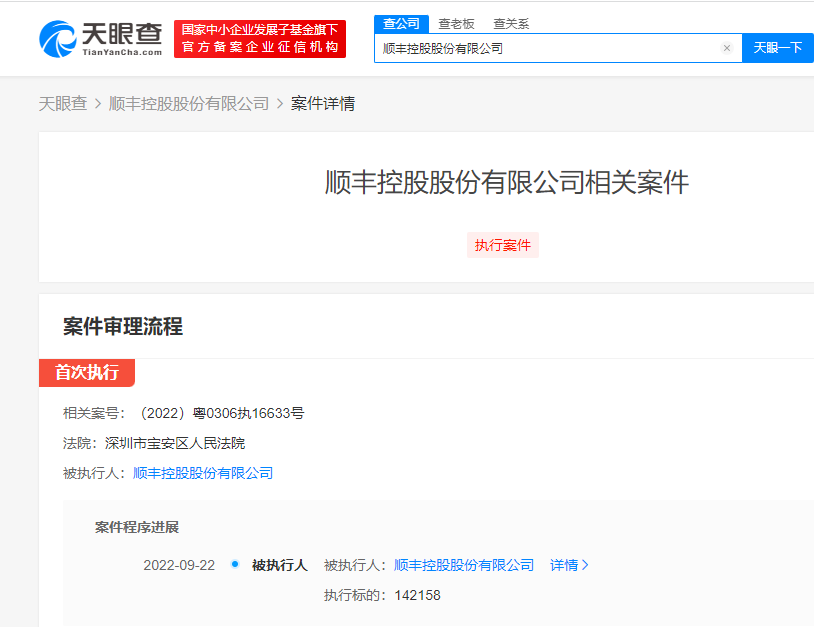Click the 执行案件 tag
Viewport: 814px width, 627px height.
click(503, 245)
